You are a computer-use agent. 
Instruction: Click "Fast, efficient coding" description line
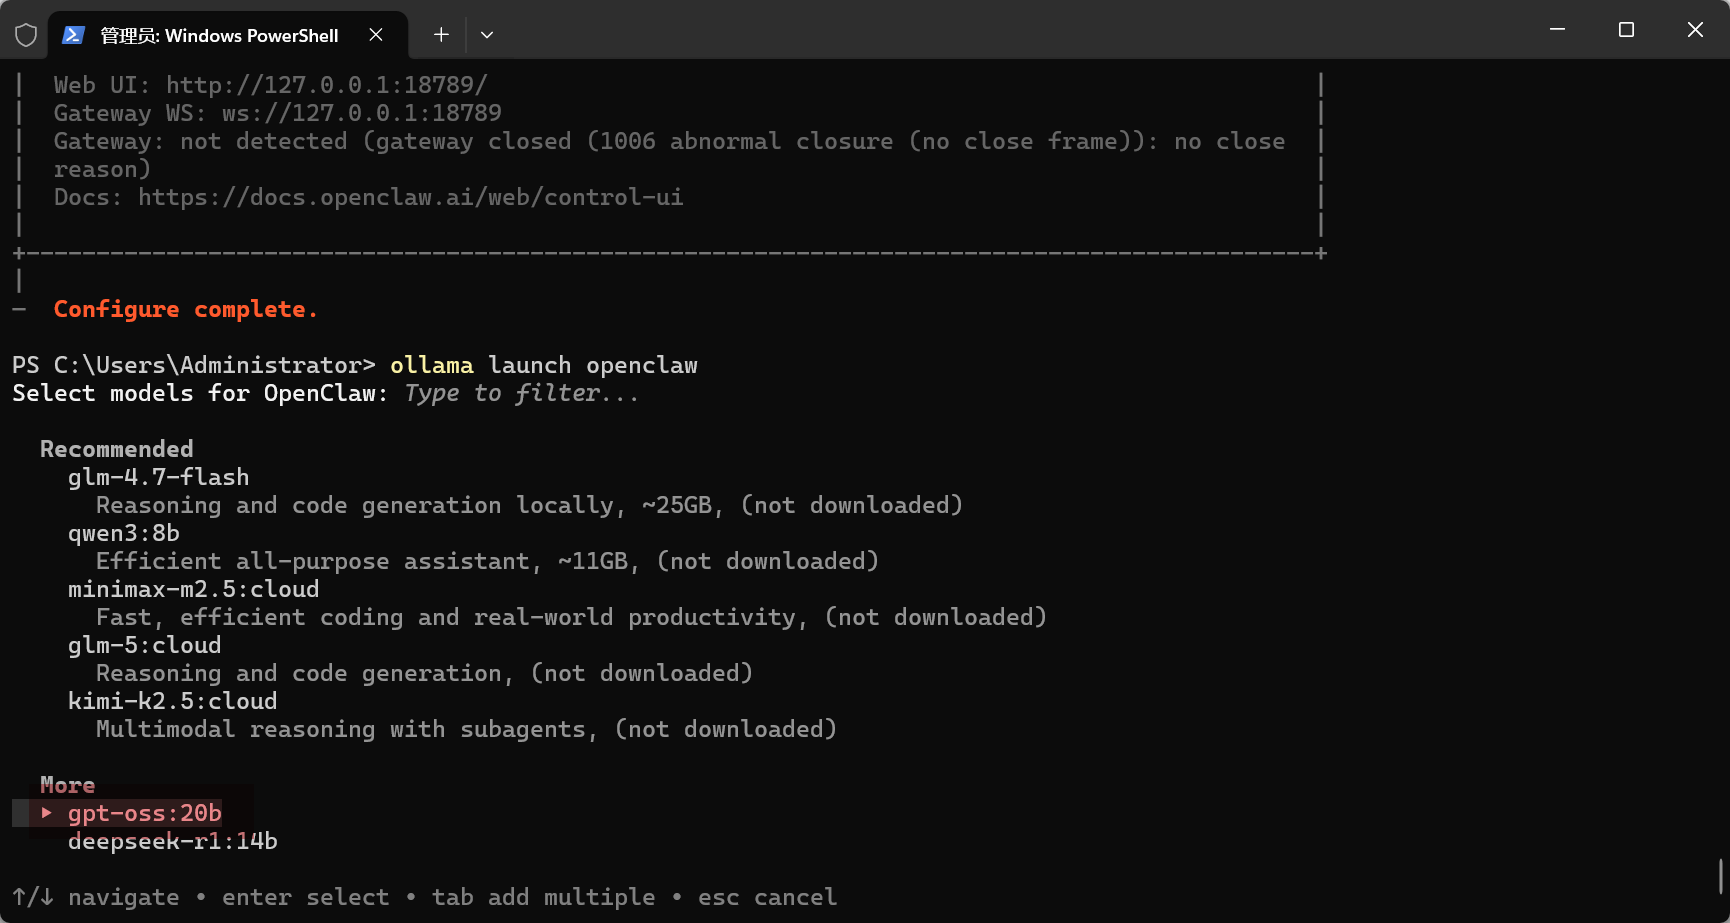coord(571,617)
